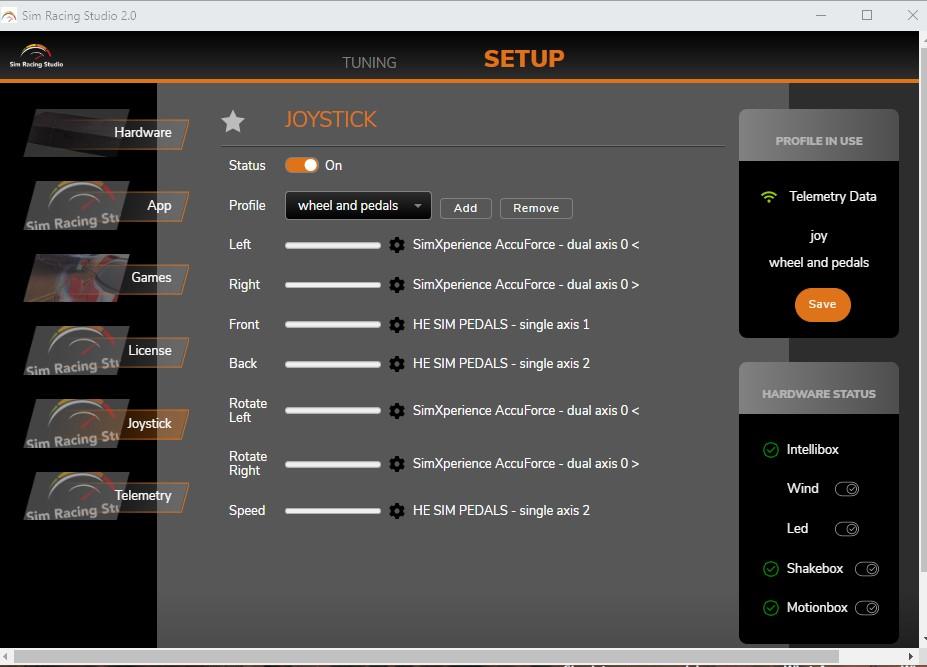
Task: Open settings gear for Rotate Left axis
Action: coord(396,410)
